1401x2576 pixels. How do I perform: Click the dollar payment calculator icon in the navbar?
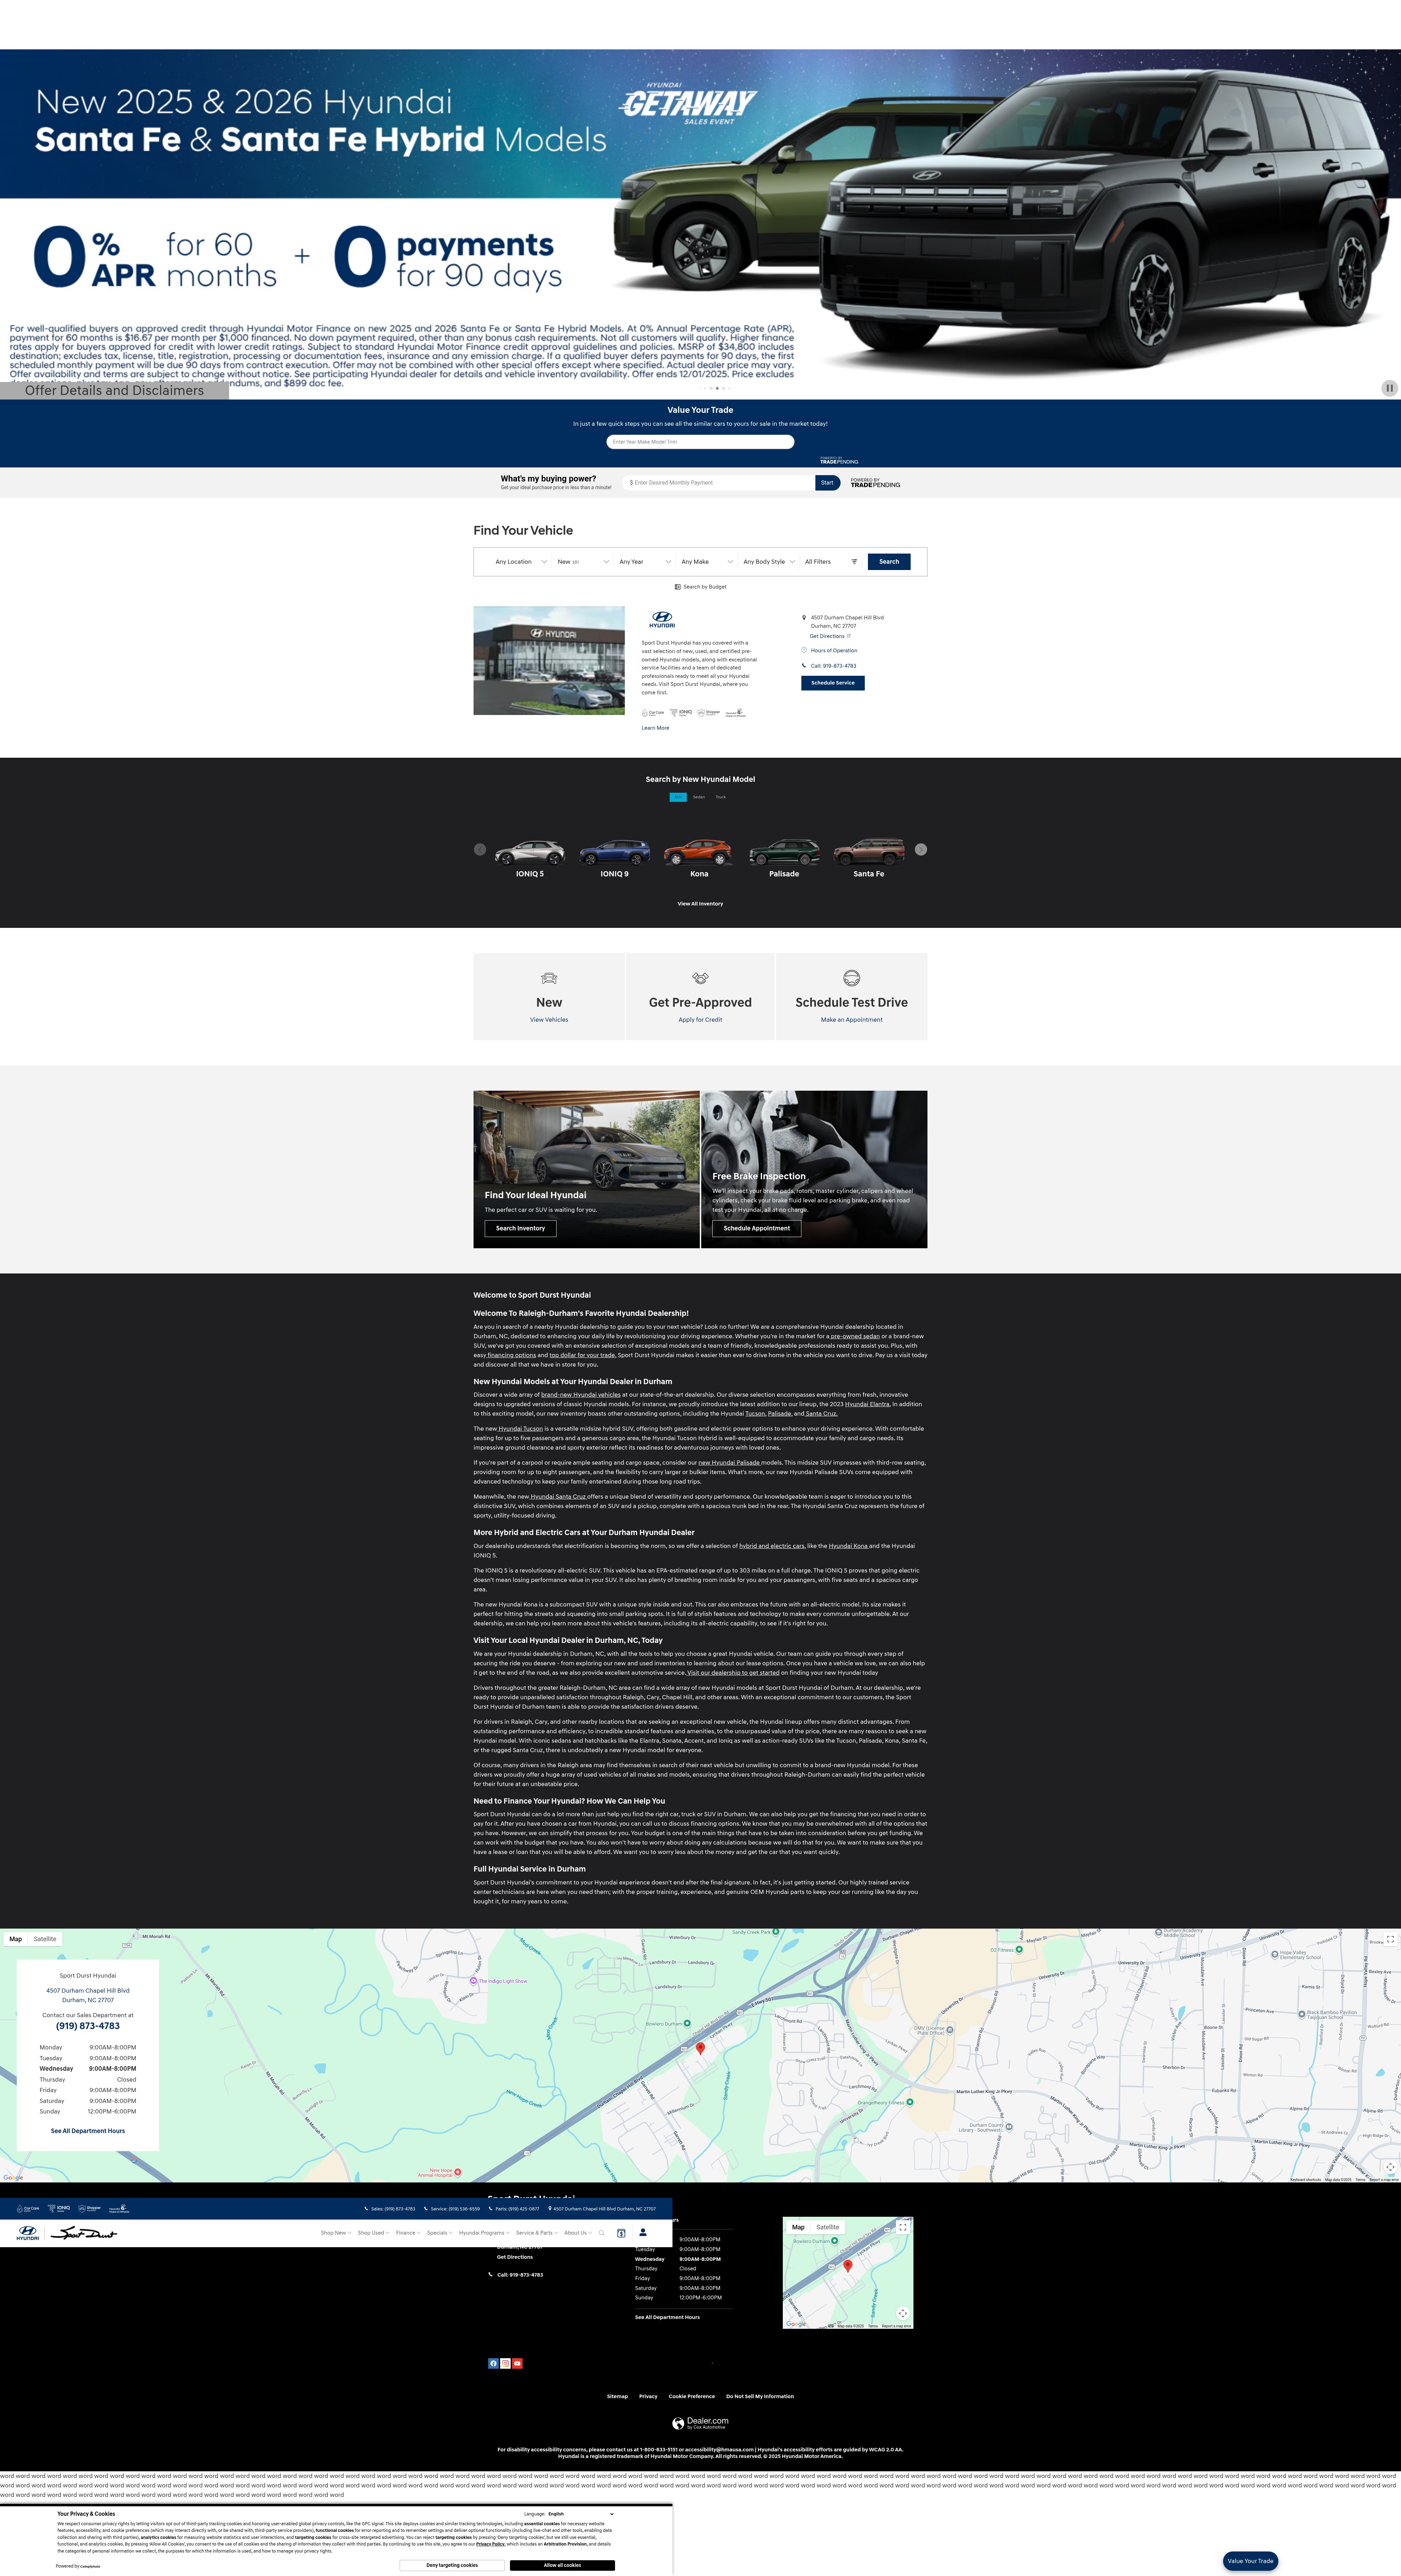coord(621,2233)
